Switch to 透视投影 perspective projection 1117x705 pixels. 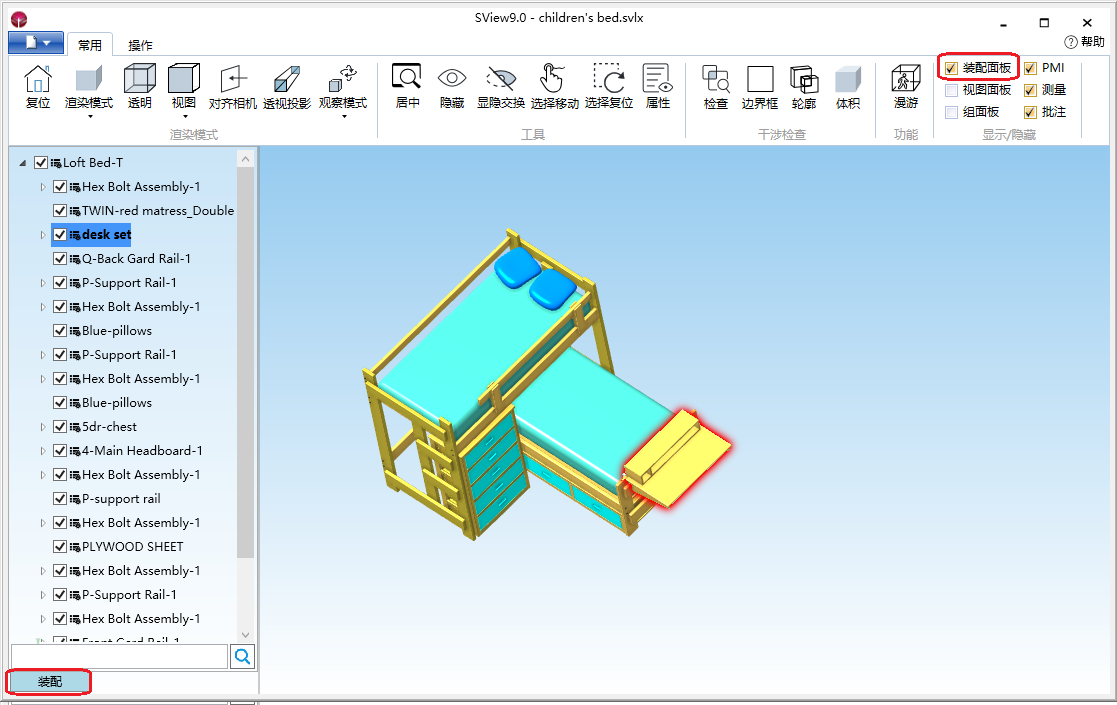[x=287, y=79]
